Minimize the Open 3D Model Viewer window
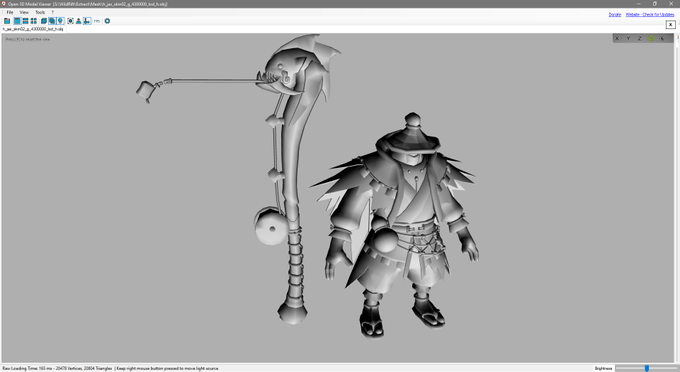Screen dimensions: 680x372 [638, 3]
